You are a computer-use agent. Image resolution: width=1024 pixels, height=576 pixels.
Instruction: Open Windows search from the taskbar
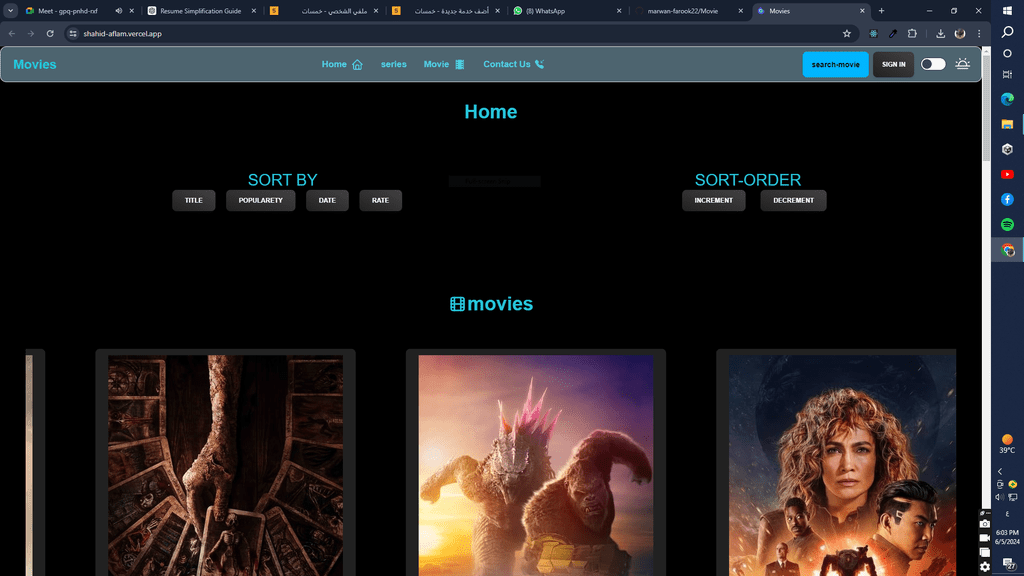pos(1008,32)
